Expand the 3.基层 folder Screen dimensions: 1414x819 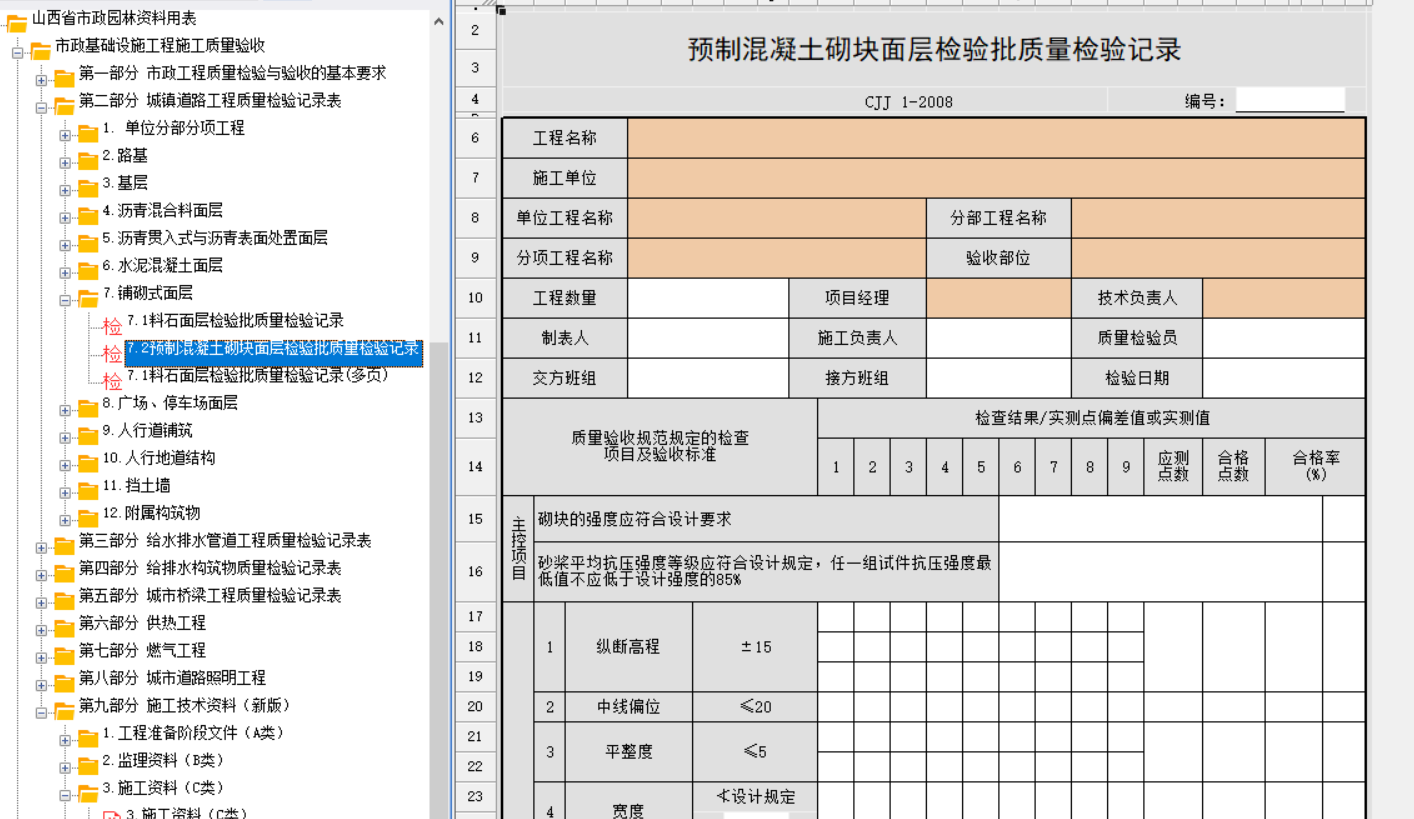tap(64, 190)
